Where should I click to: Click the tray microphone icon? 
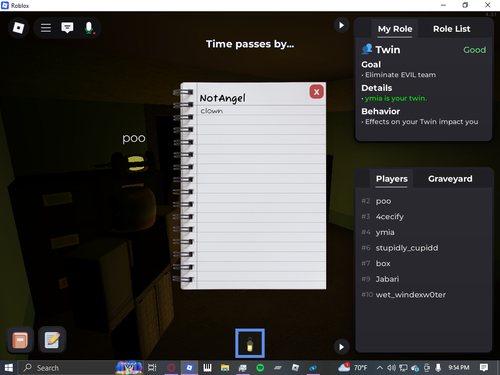pos(438,368)
